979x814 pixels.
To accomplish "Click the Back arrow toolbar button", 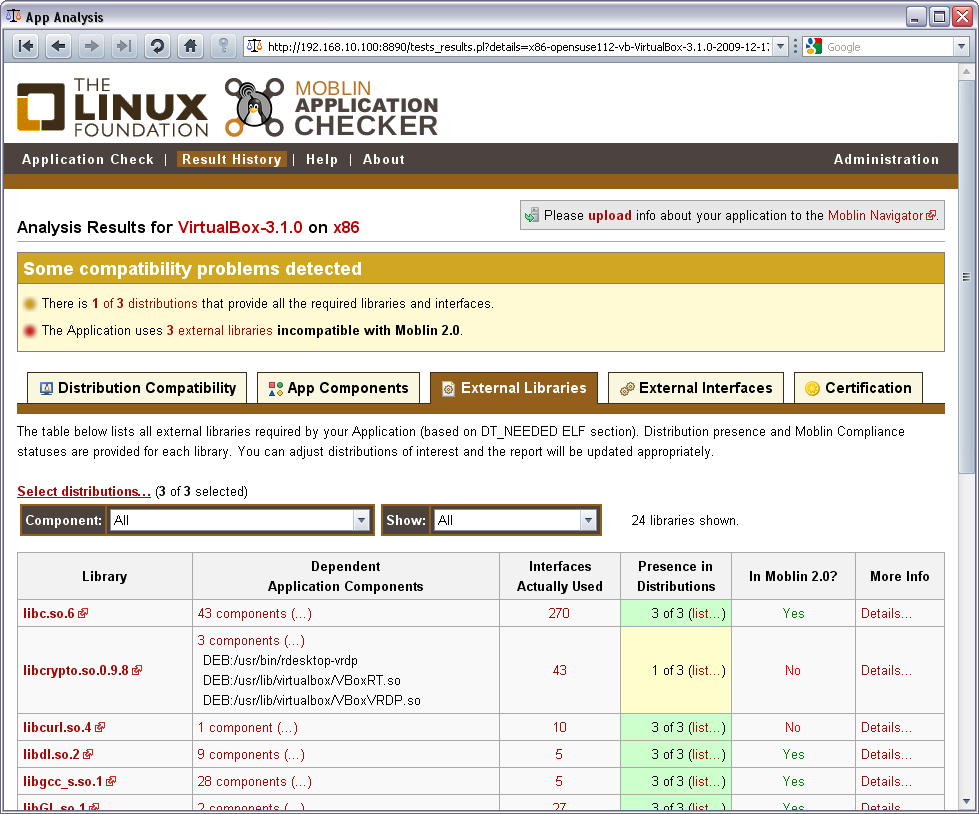I will click(59, 46).
